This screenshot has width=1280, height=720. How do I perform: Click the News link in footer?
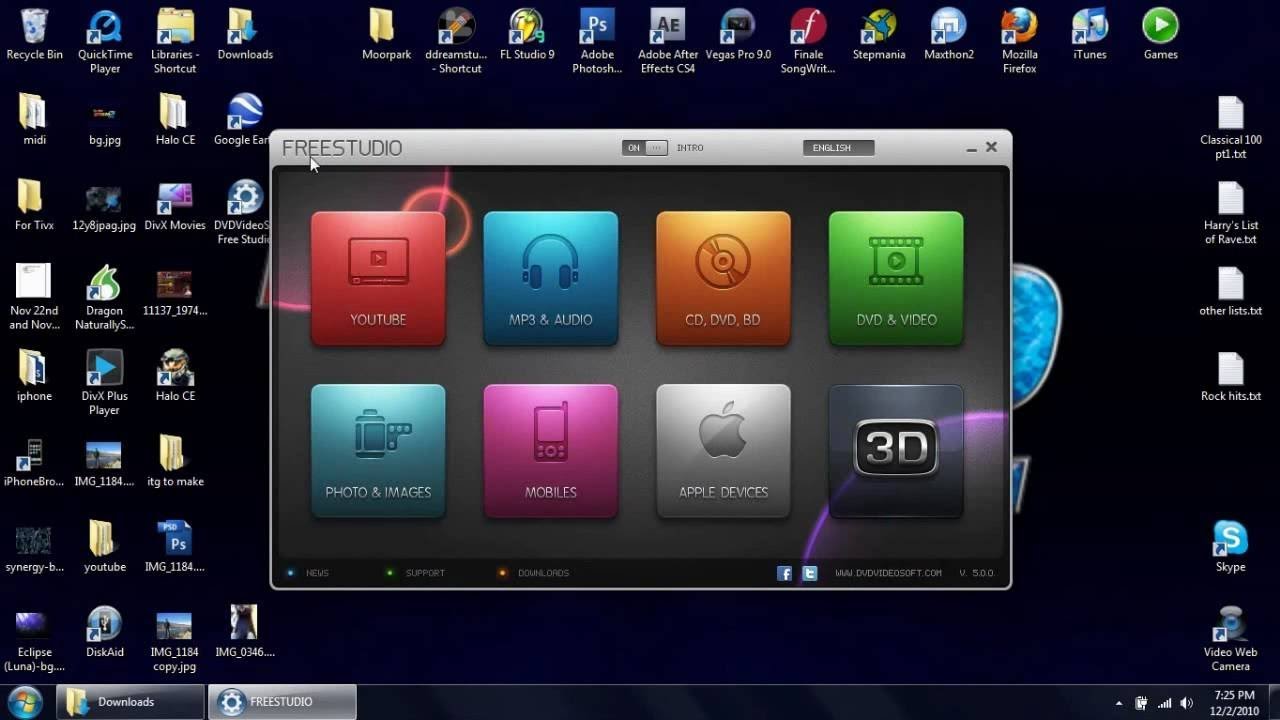coord(317,573)
